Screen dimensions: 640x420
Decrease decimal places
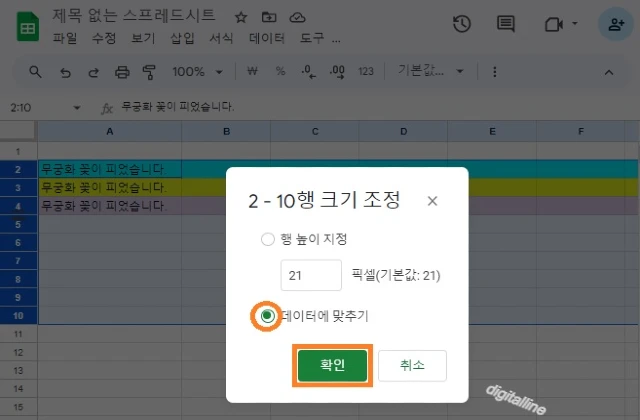tap(308, 72)
